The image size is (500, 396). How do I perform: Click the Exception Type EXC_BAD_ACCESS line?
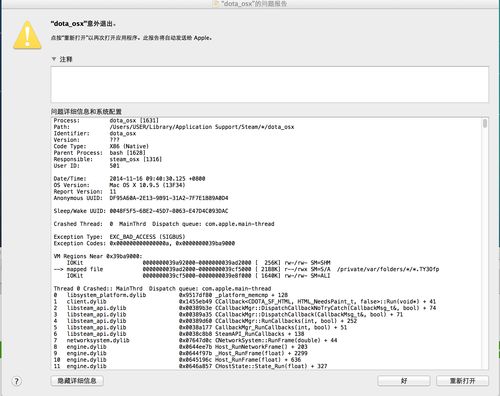[119, 237]
